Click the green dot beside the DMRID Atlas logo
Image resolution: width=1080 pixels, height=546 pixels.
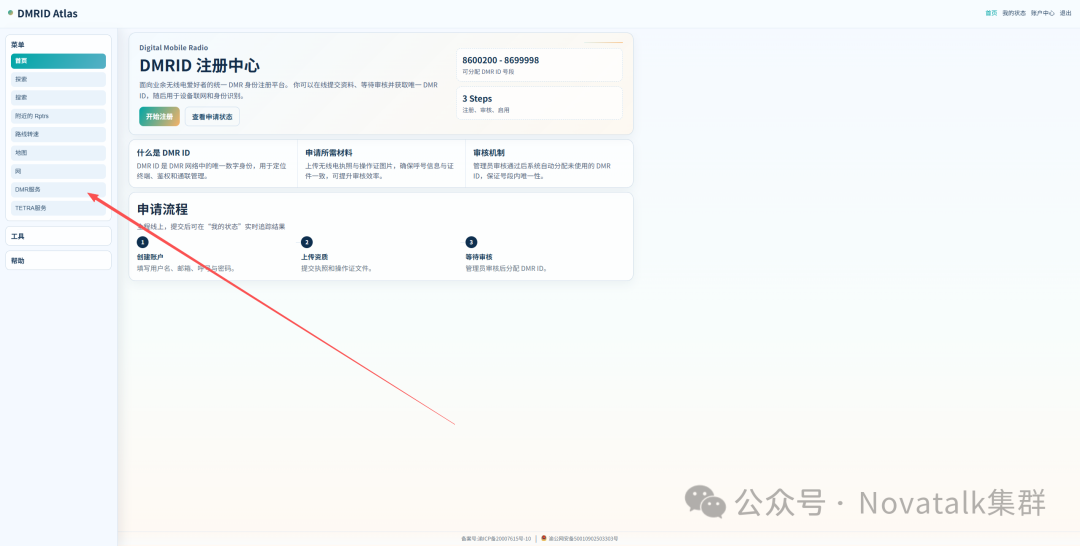click(x=10, y=13)
